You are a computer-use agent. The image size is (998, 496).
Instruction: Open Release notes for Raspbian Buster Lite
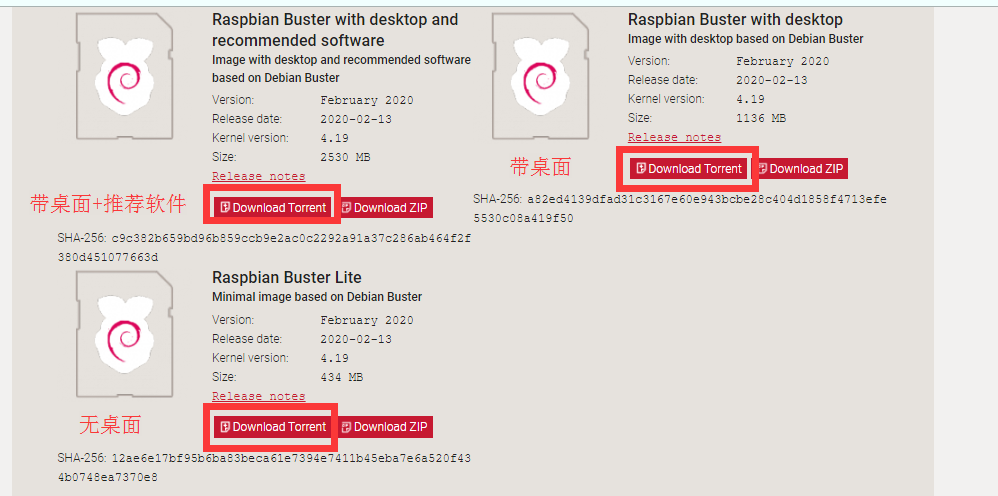tap(258, 396)
